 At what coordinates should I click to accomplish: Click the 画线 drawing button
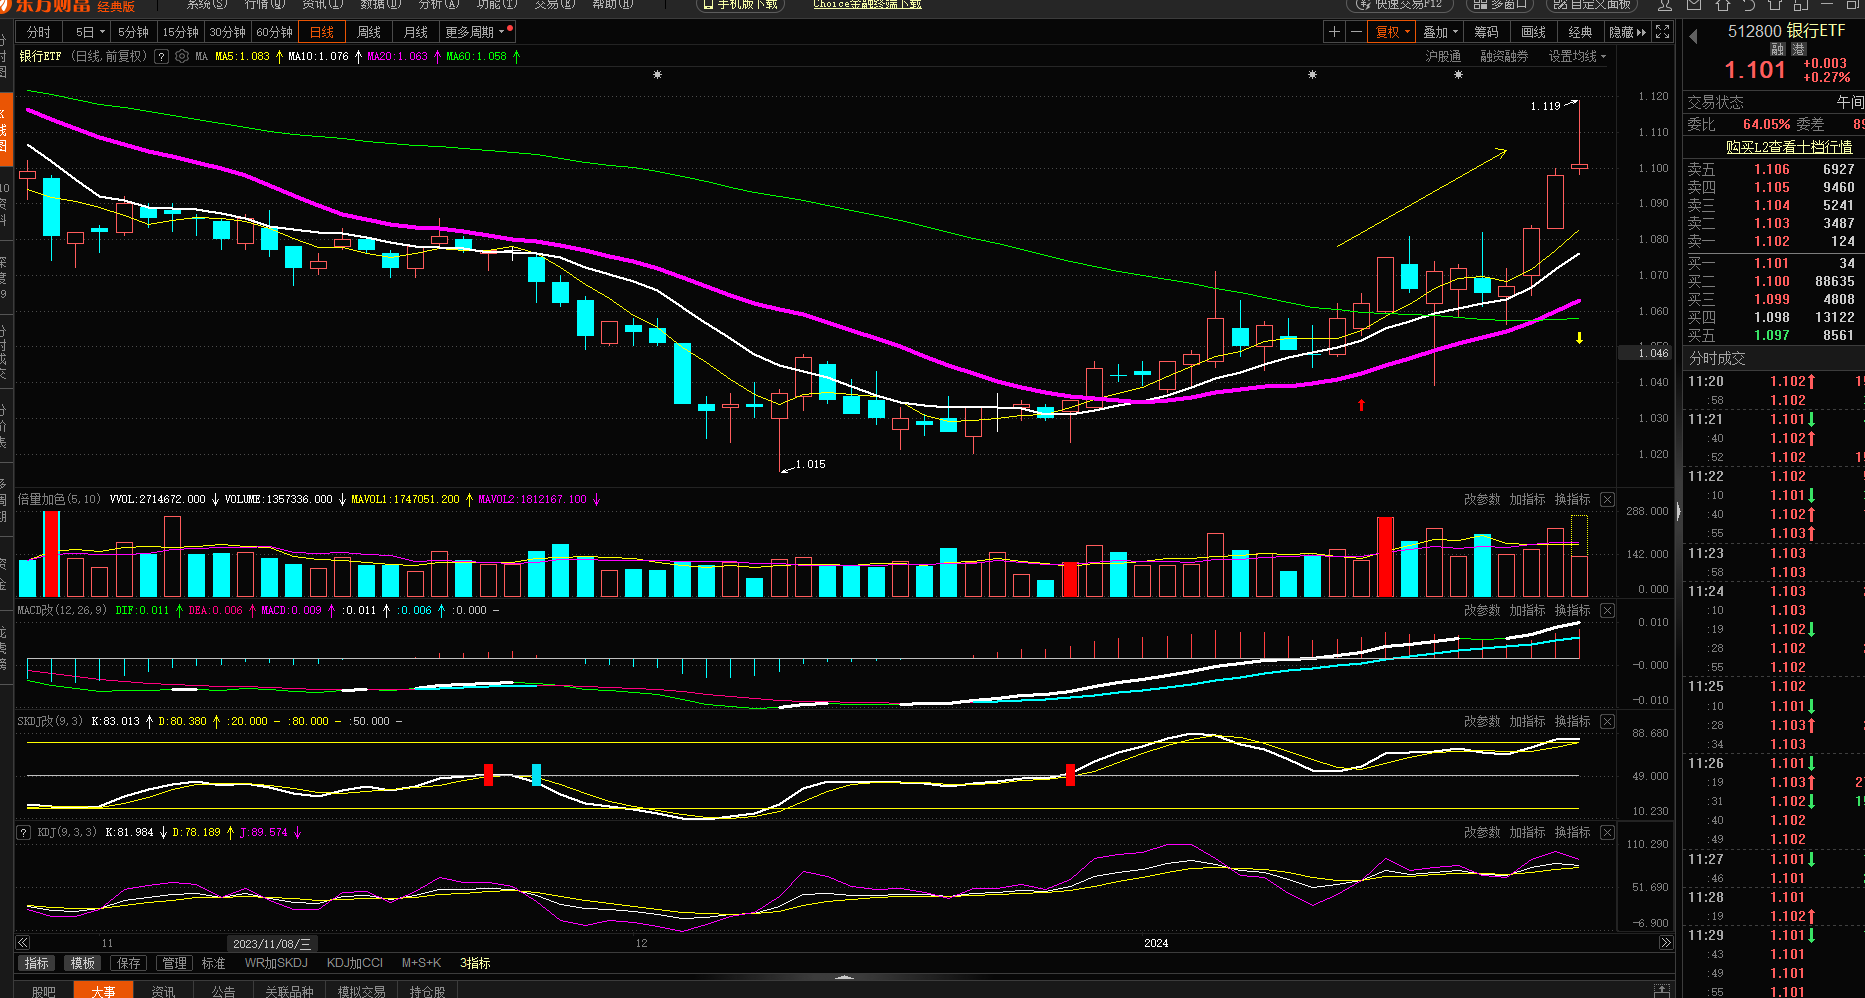pos(1533,32)
